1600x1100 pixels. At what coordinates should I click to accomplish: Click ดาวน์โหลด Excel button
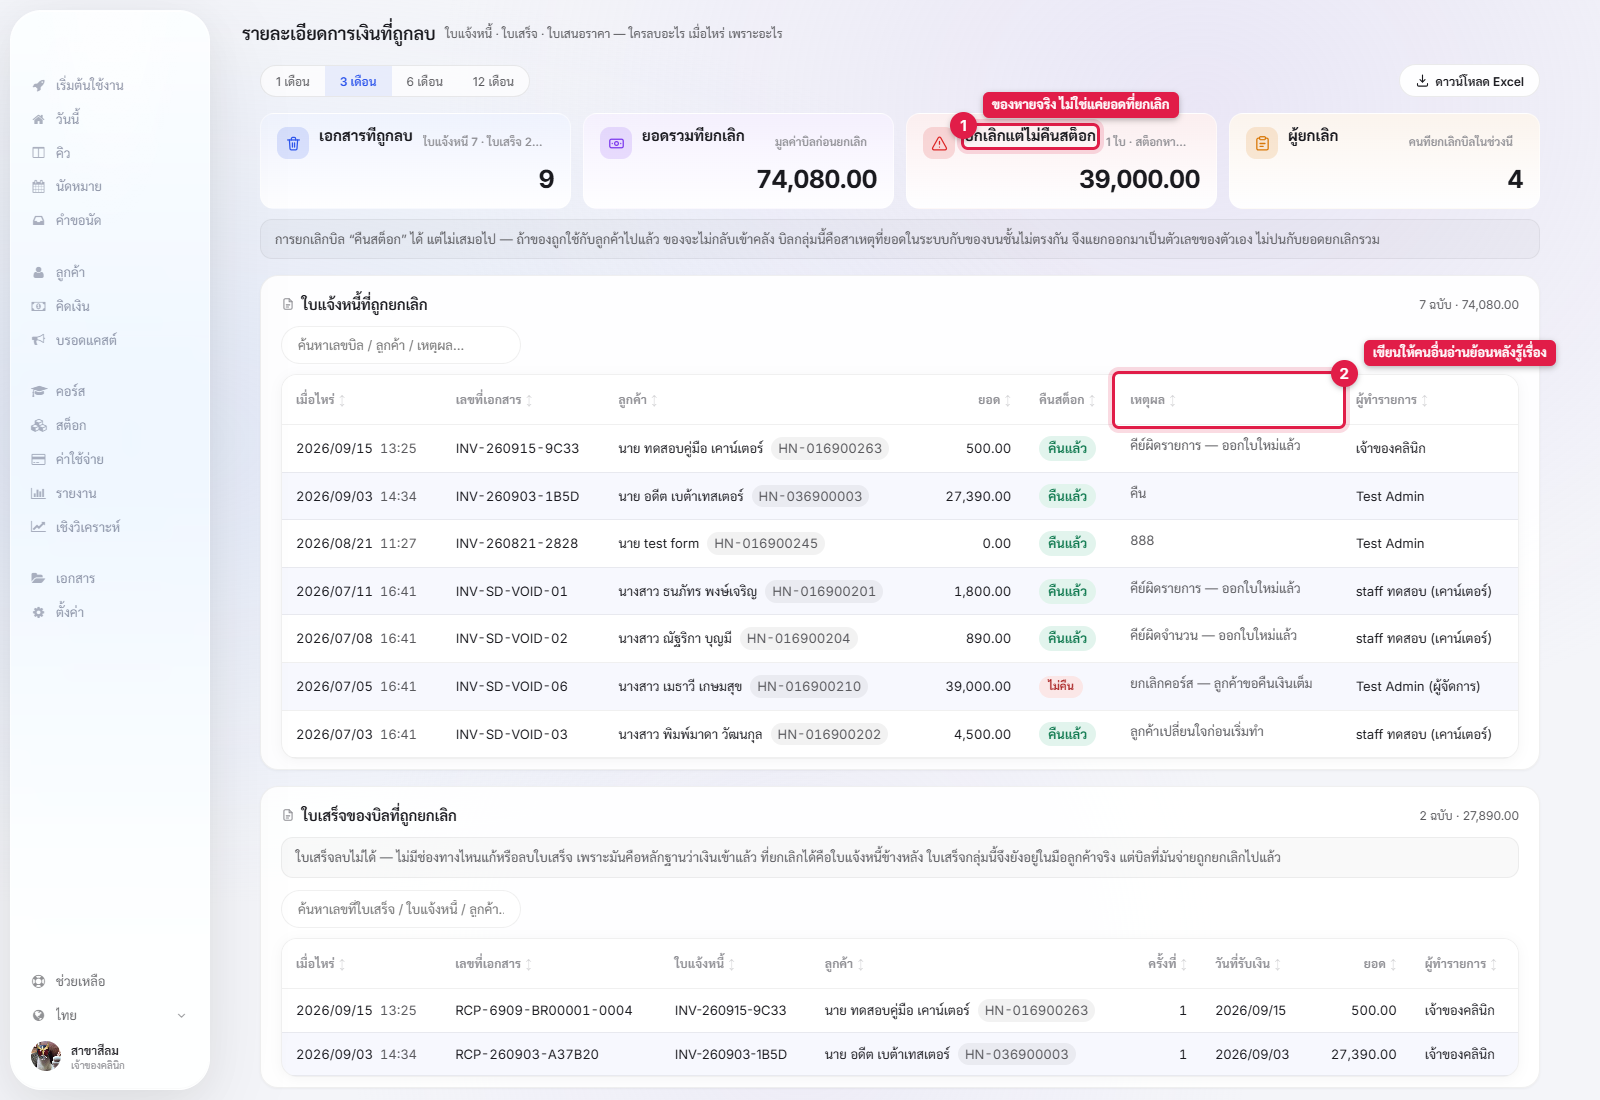pos(1469,81)
